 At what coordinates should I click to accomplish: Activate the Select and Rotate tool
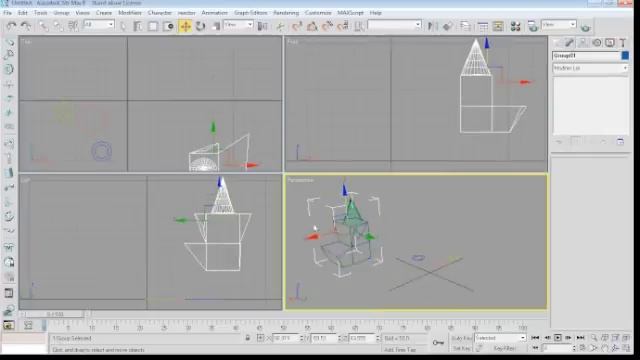pyautogui.click(x=200, y=27)
